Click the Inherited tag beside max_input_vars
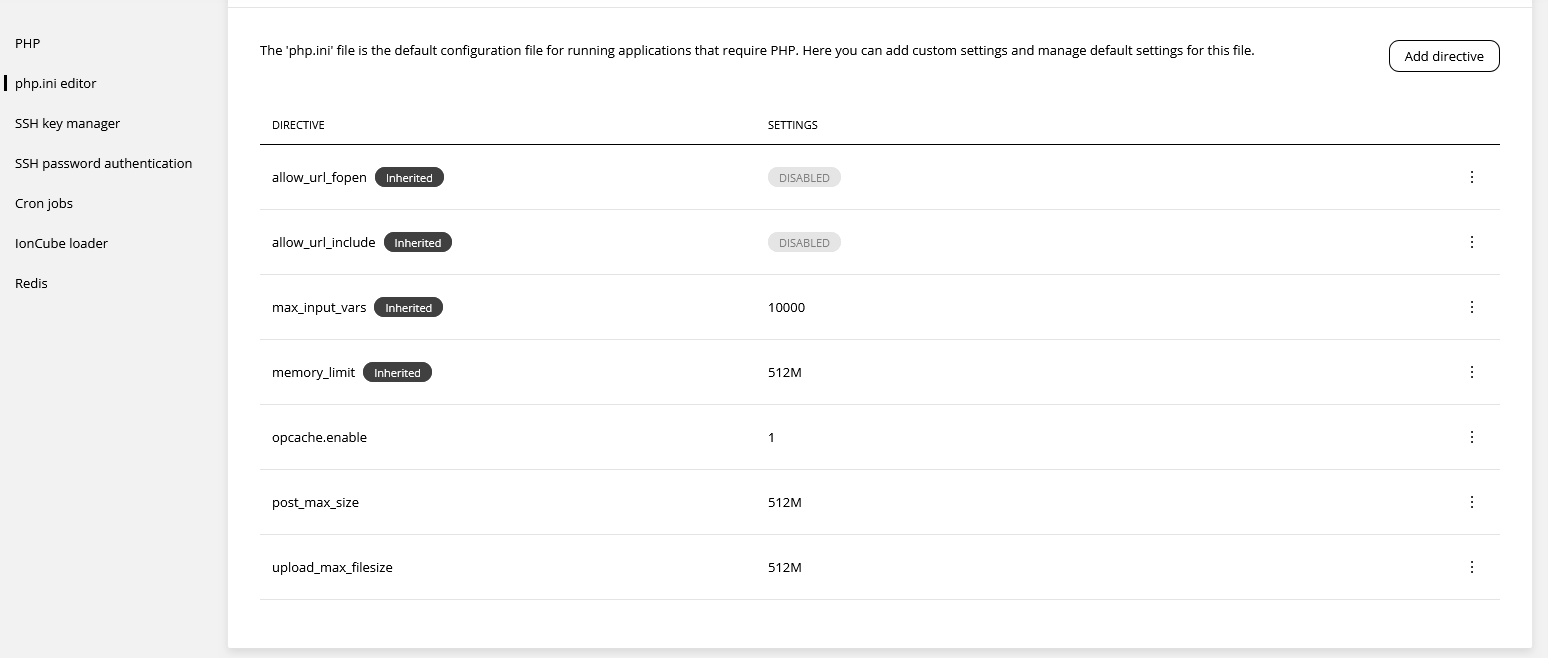Image resolution: width=1548 pixels, height=658 pixels. click(408, 307)
